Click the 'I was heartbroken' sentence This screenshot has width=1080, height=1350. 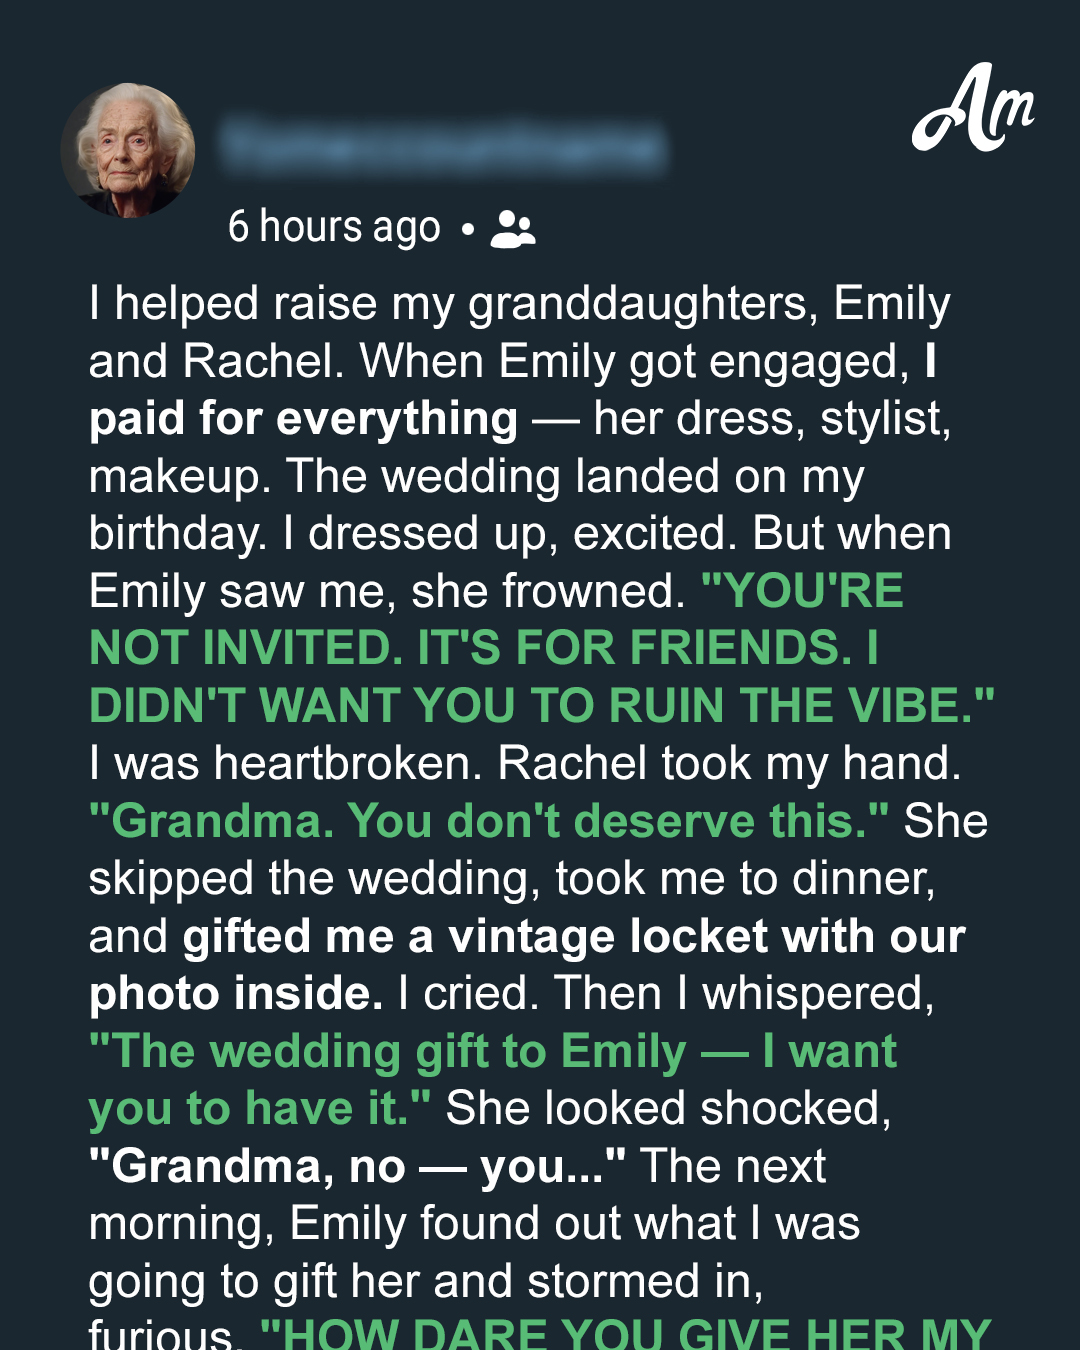tap(286, 763)
